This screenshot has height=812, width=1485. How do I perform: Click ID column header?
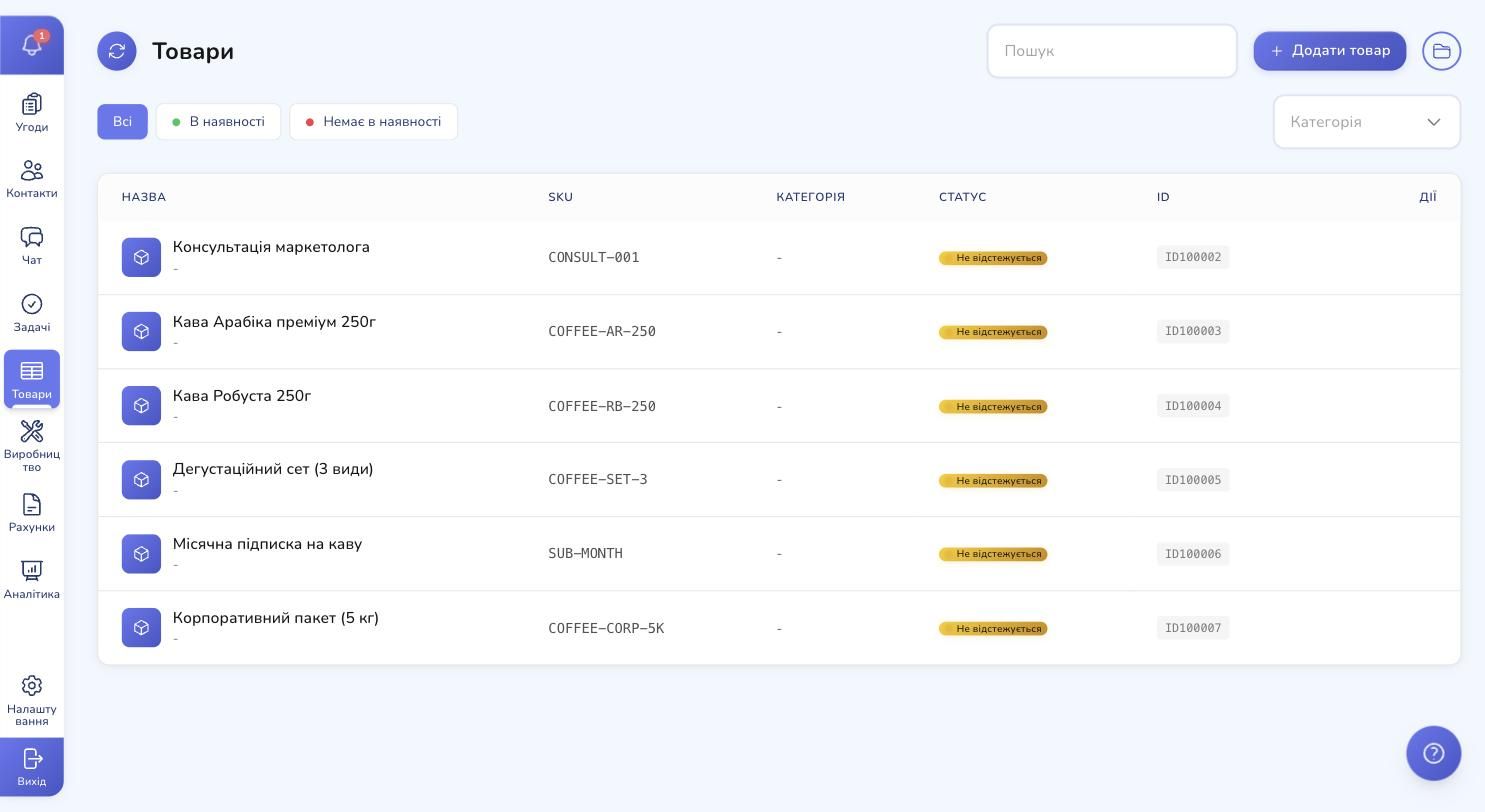[1163, 197]
